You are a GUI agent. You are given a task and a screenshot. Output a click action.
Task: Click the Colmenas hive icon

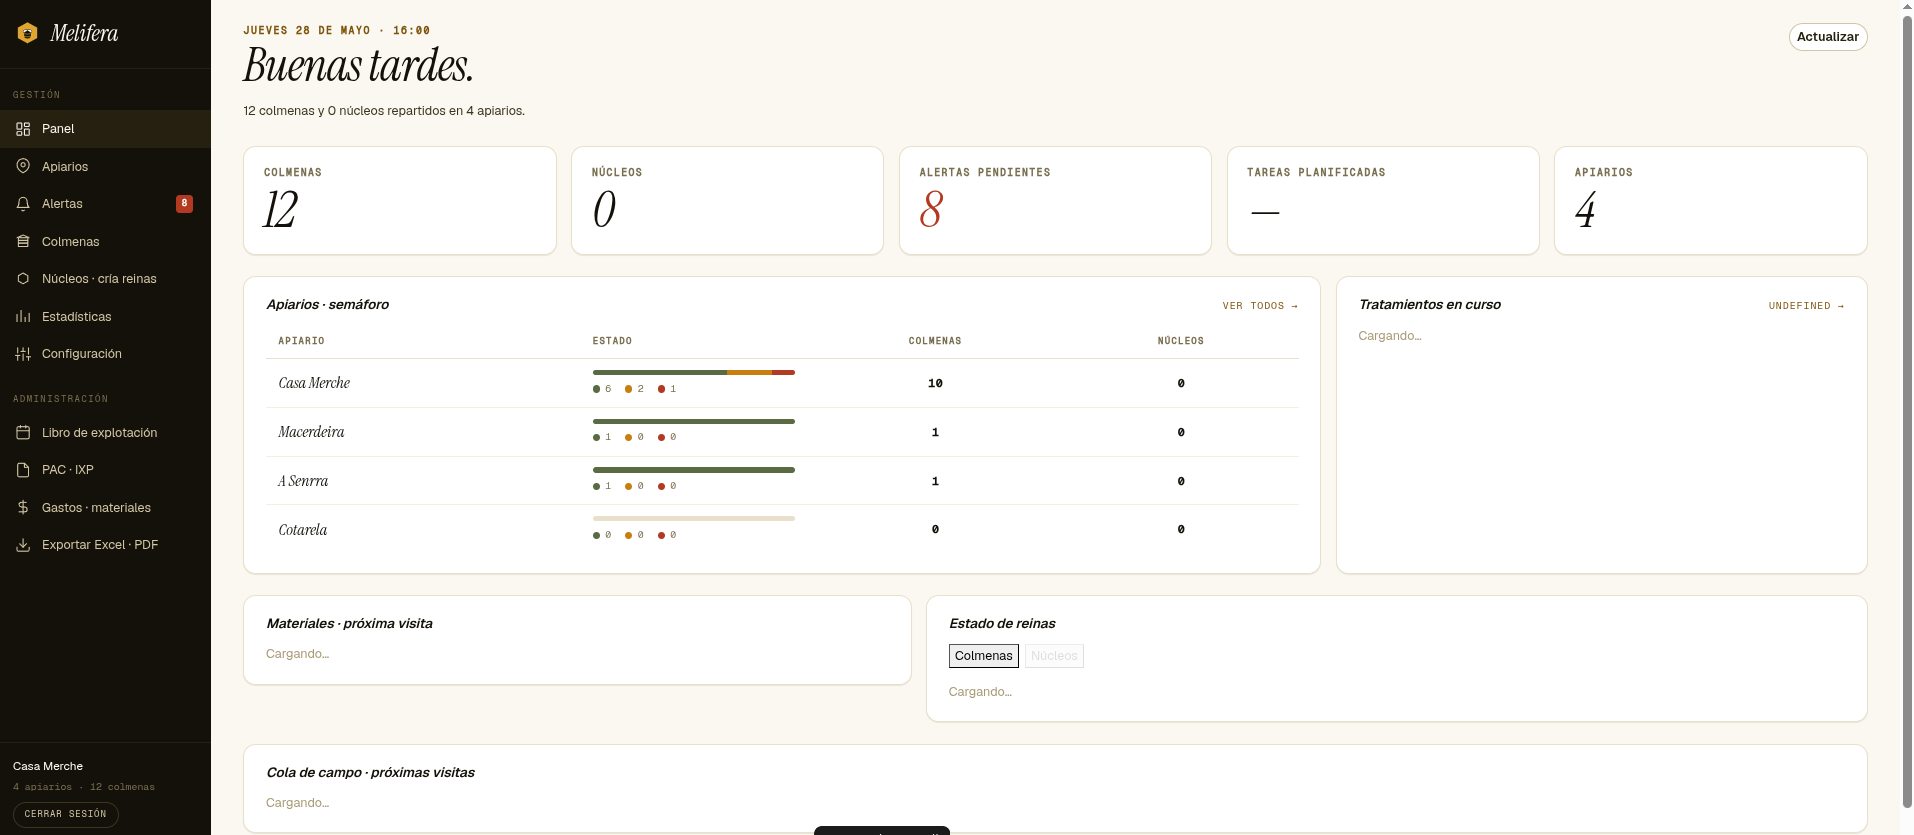pyautogui.click(x=23, y=241)
